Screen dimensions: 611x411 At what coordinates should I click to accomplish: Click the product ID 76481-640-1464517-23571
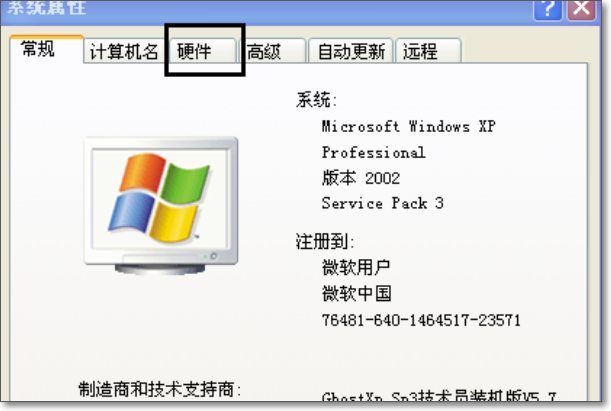click(x=421, y=320)
